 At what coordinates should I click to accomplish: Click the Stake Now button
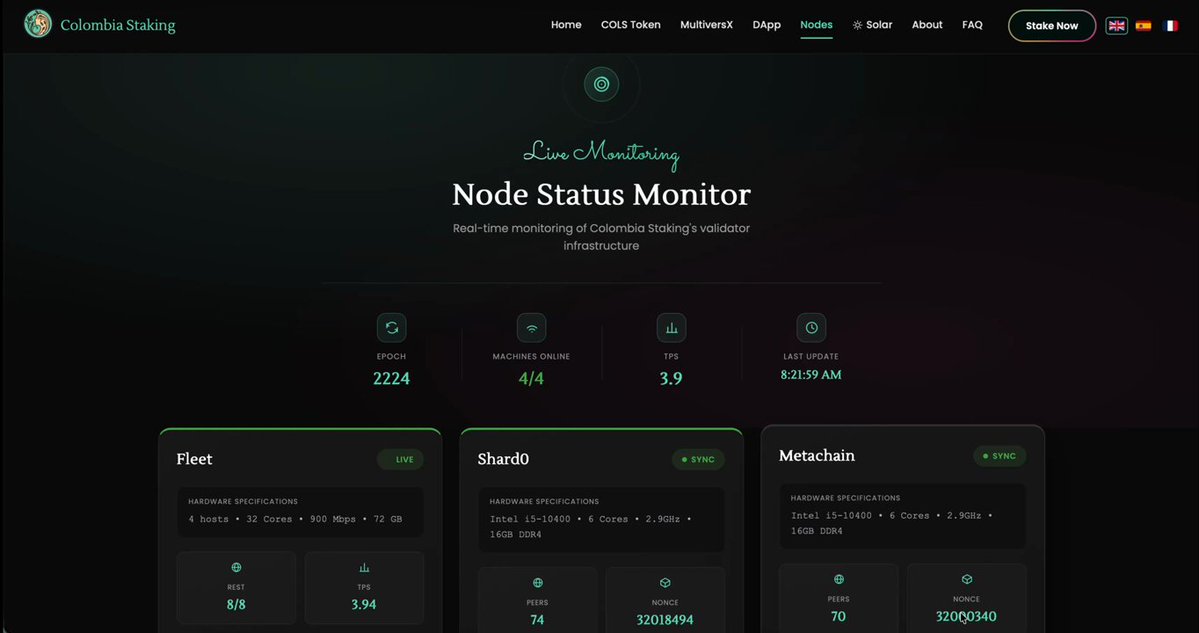pos(1052,26)
